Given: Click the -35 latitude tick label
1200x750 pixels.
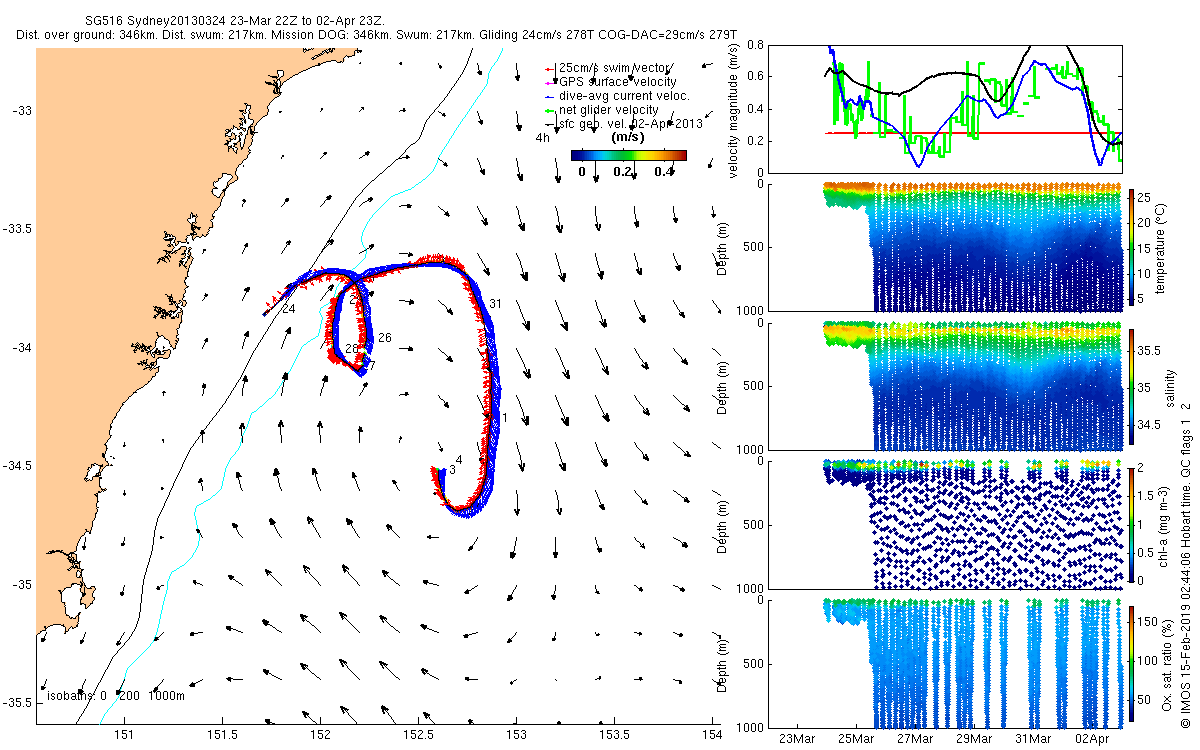Looking at the screenshot, I should [21, 585].
